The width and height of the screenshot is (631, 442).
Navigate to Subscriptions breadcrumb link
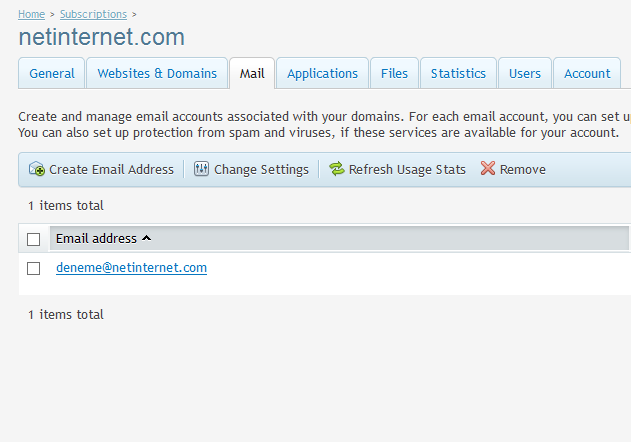click(93, 14)
